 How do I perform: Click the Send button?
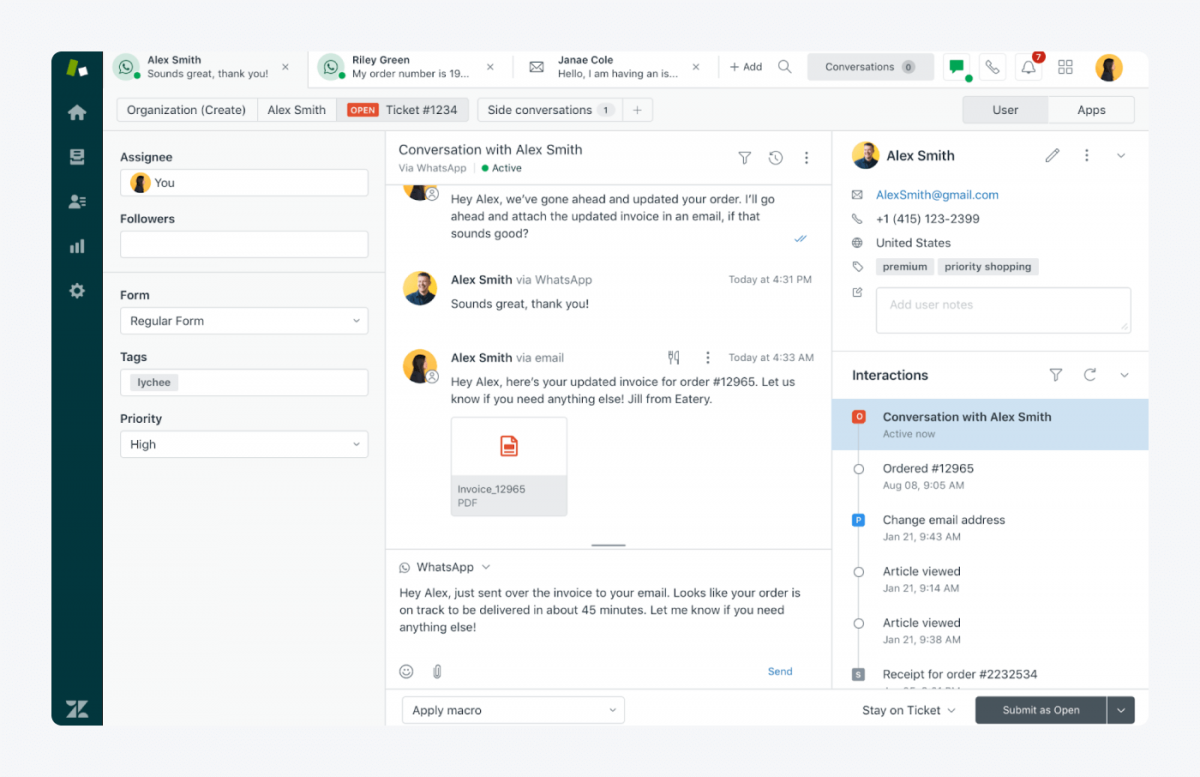click(x=780, y=672)
